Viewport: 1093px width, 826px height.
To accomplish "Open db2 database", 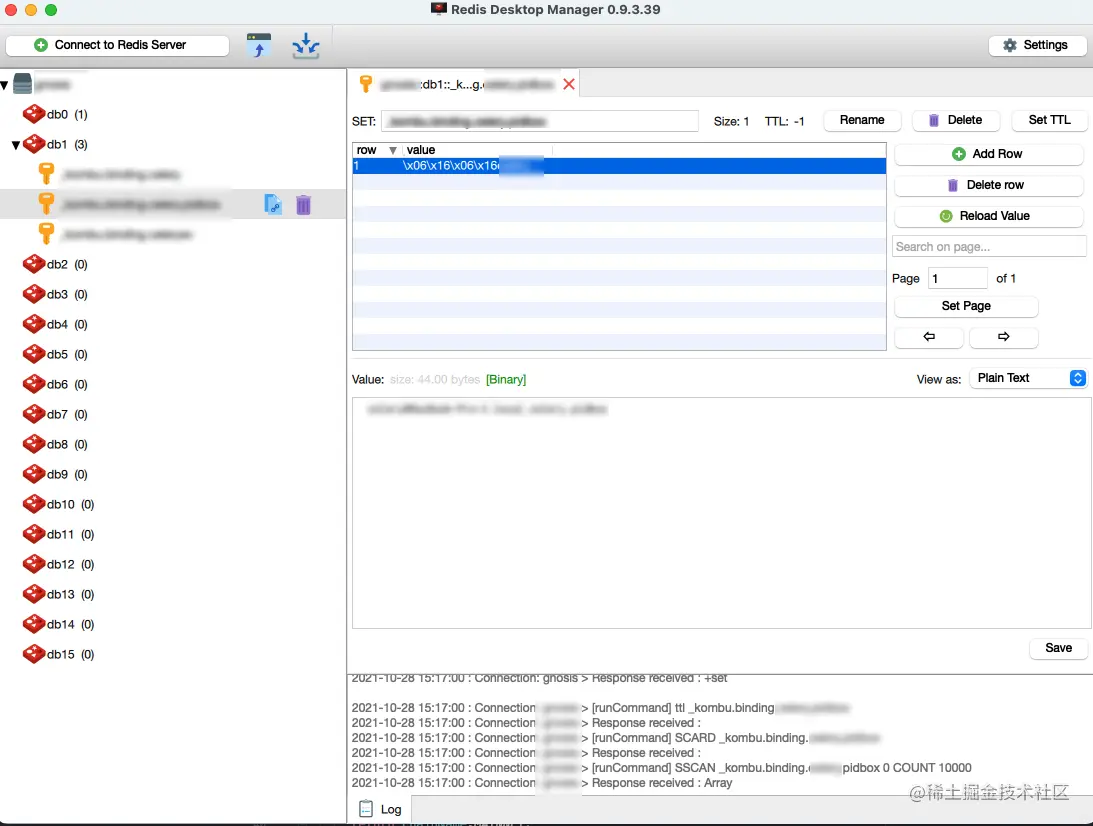I will (x=55, y=264).
